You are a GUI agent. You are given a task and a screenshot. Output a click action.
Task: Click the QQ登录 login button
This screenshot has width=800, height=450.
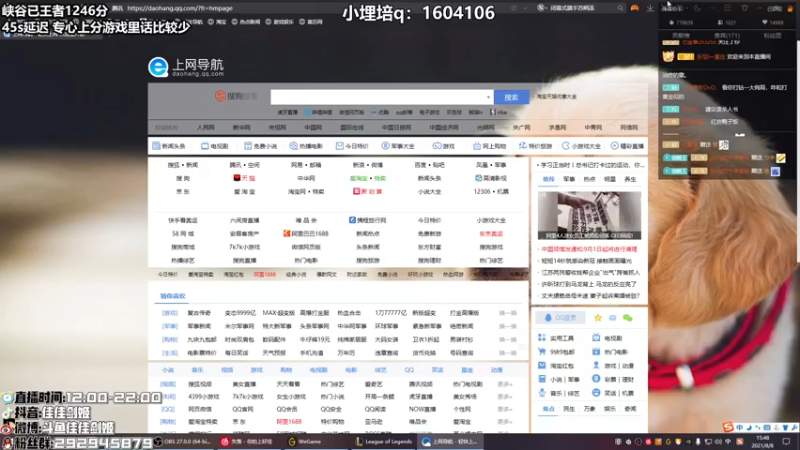tap(560, 318)
